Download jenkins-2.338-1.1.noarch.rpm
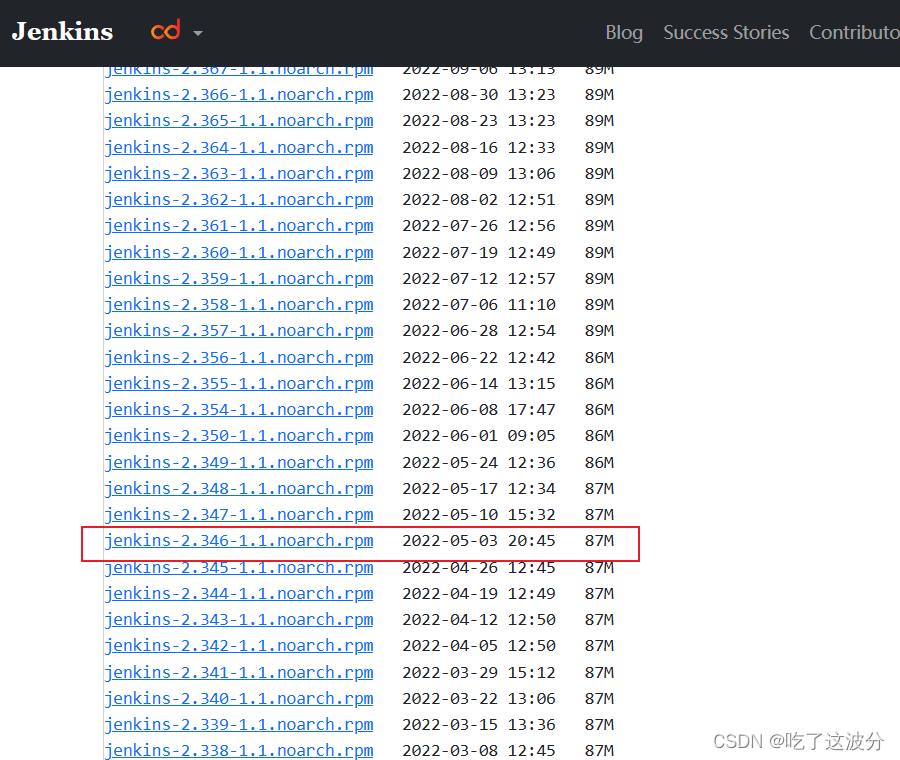900x760 pixels. click(239, 751)
